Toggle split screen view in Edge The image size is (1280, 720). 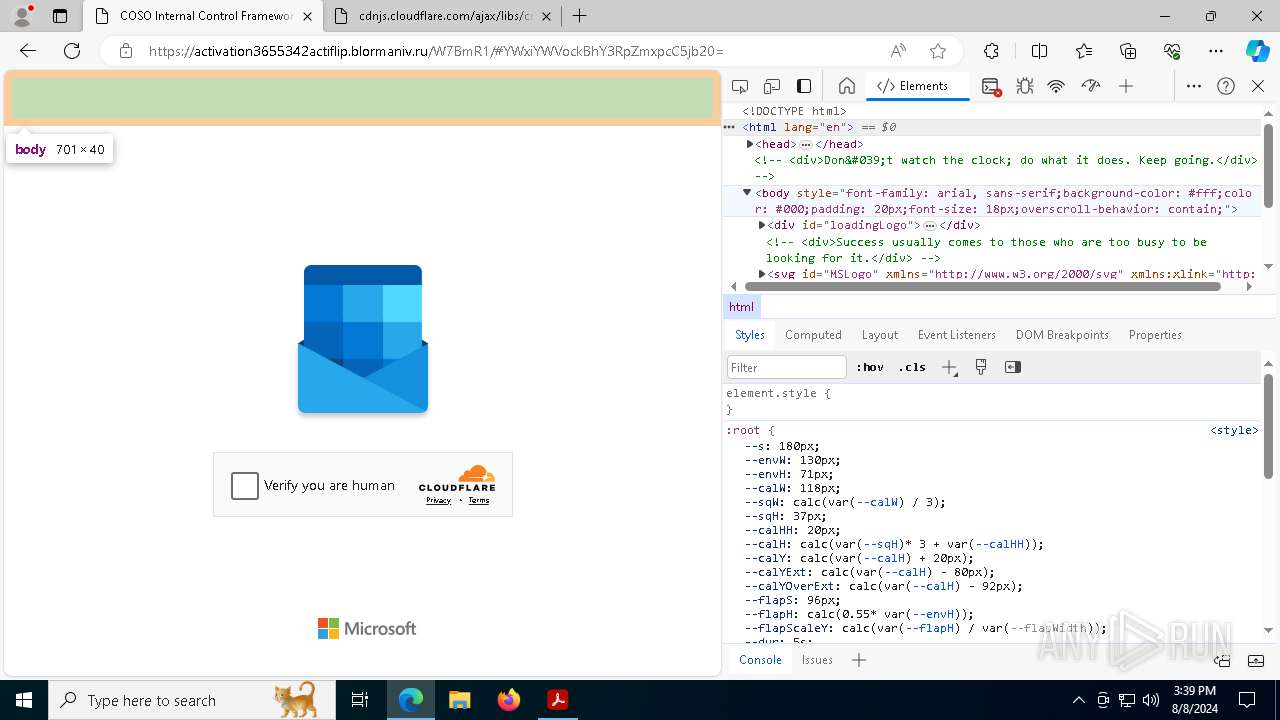pyautogui.click(x=1039, y=51)
